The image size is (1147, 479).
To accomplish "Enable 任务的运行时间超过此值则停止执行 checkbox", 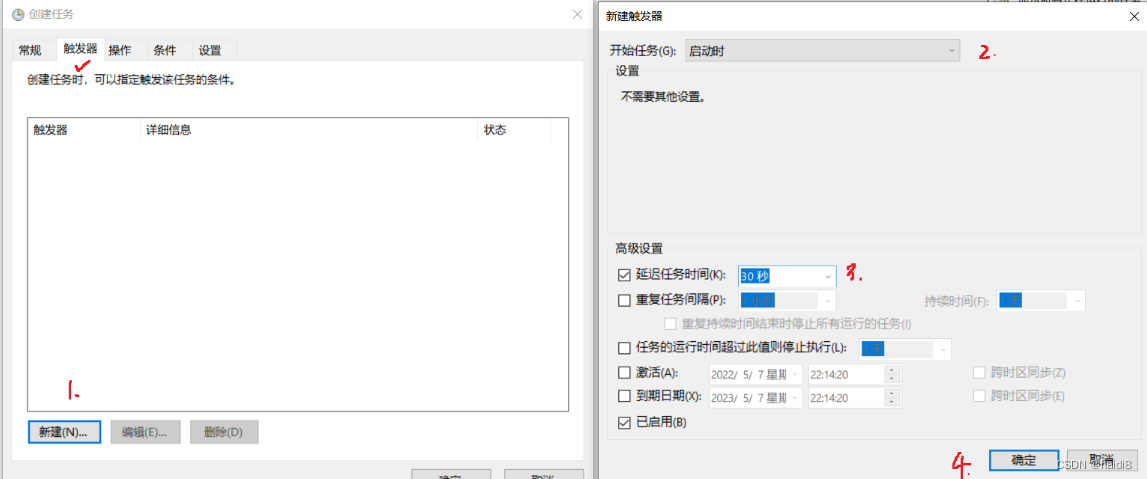I will (624, 347).
